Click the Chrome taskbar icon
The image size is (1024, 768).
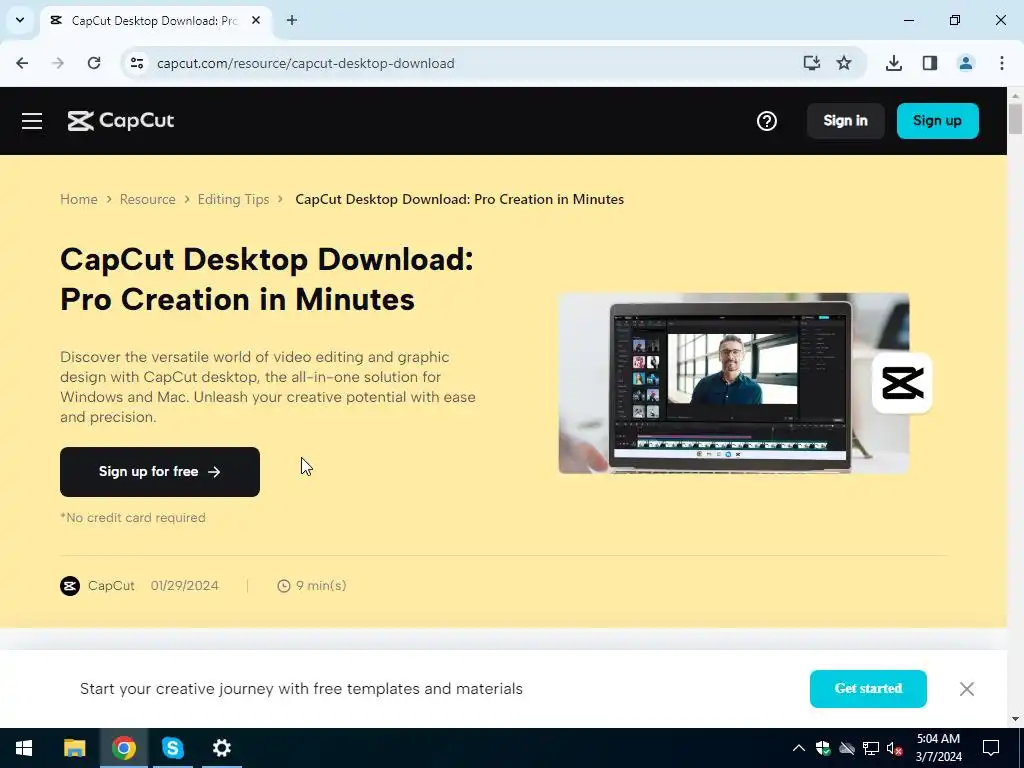click(123, 748)
